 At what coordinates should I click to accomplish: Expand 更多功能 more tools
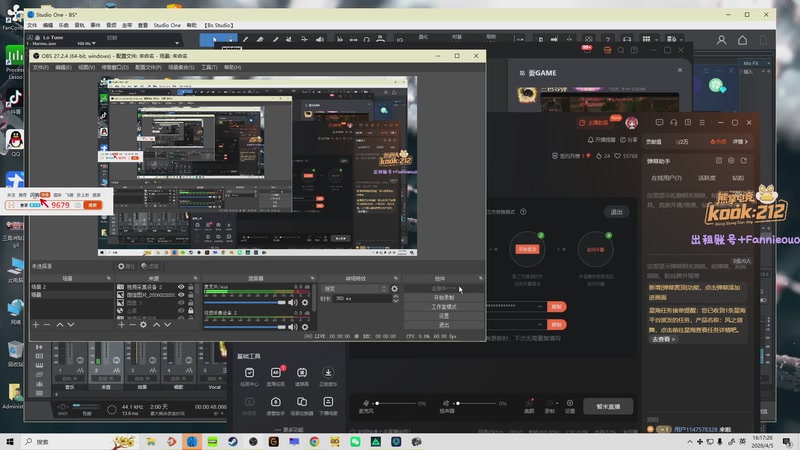point(290,430)
